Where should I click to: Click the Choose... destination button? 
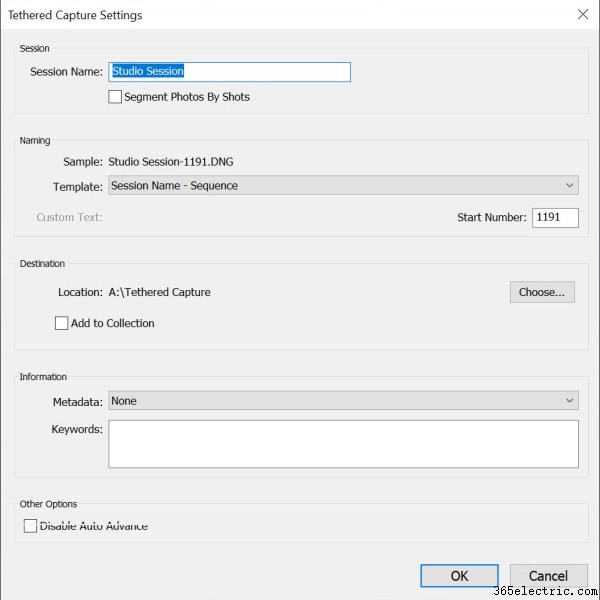[542, 292]
